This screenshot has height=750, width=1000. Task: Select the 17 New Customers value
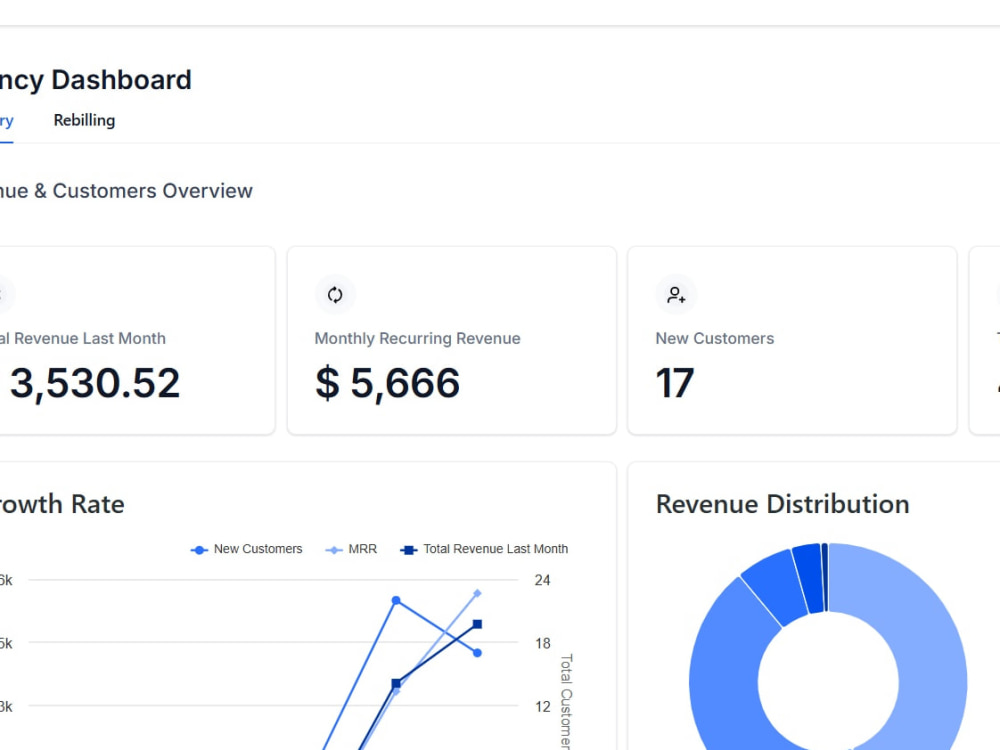point(675,383)
